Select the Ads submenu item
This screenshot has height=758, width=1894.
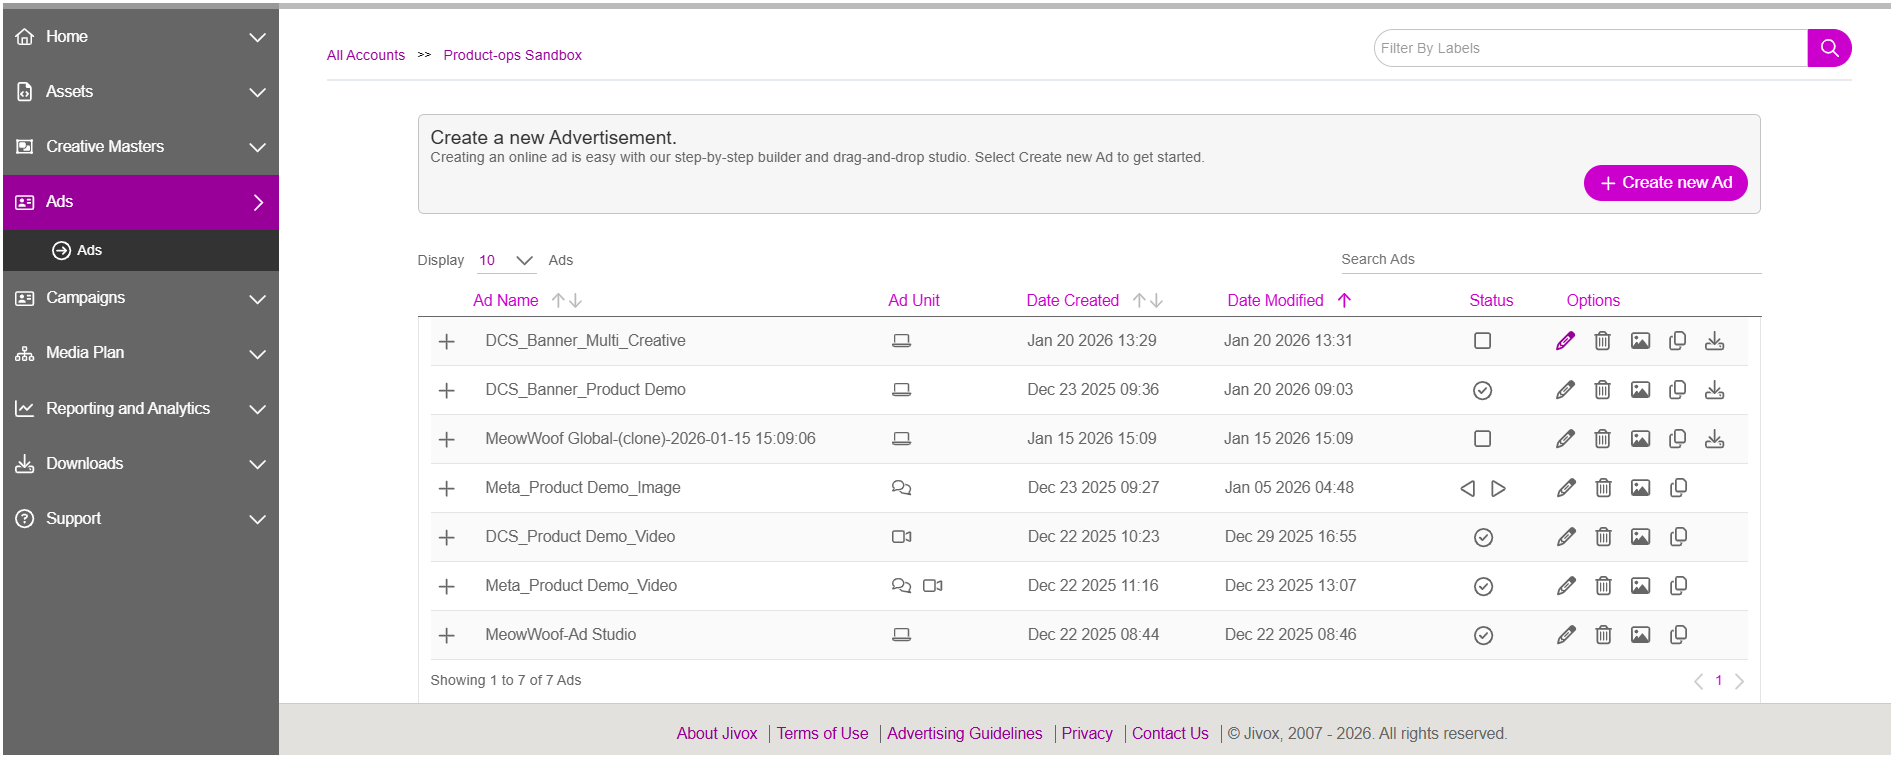click(x=141, y=250)
